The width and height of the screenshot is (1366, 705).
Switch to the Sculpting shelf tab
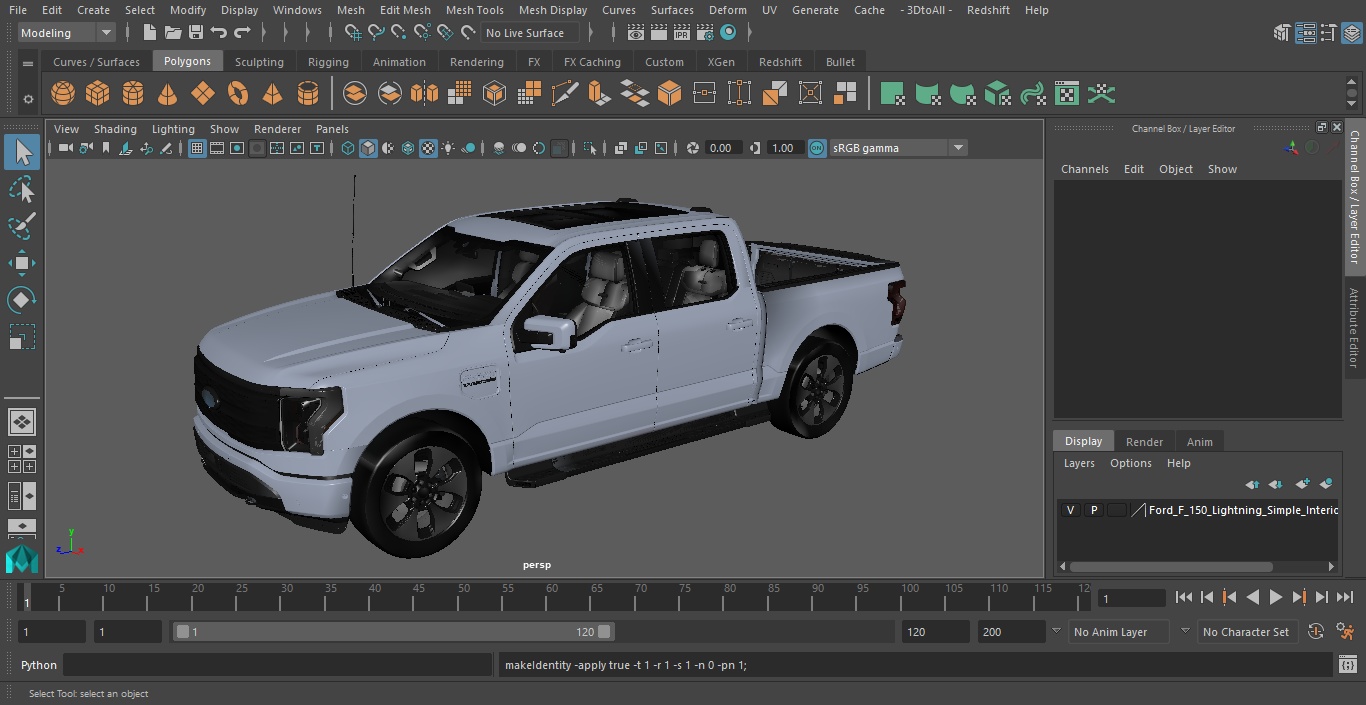point(259,62)
